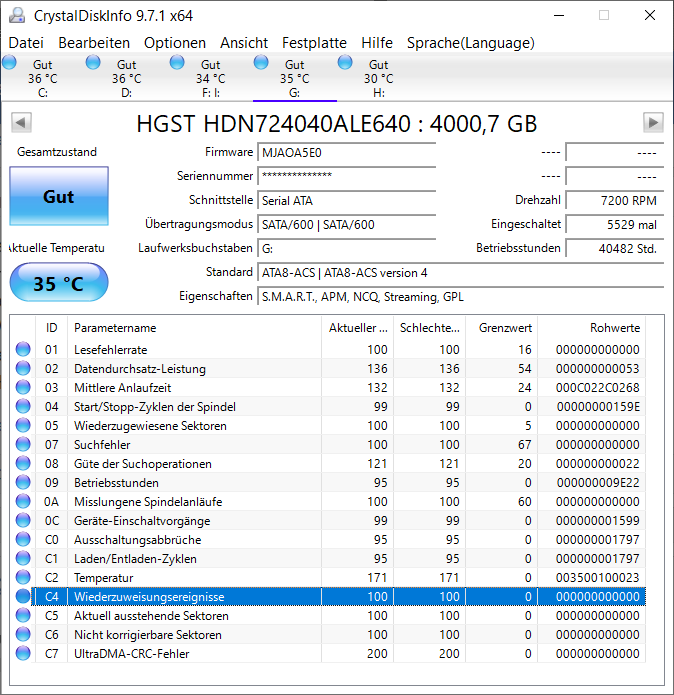Viewport: 674px width, 695px height.
Task: Open the Hilfe menu
Action: (x=377, y=43)
